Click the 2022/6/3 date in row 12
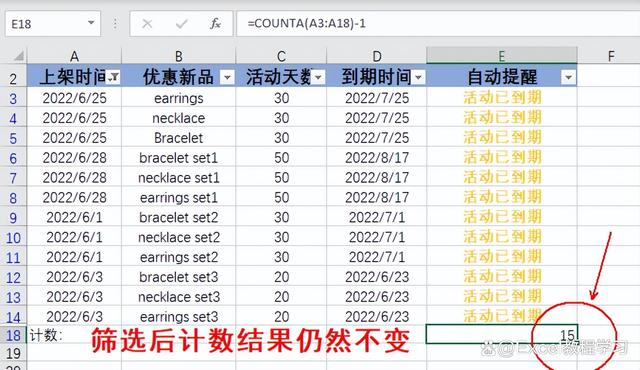Viewport: 640px width, 370px height. point(74,277)
